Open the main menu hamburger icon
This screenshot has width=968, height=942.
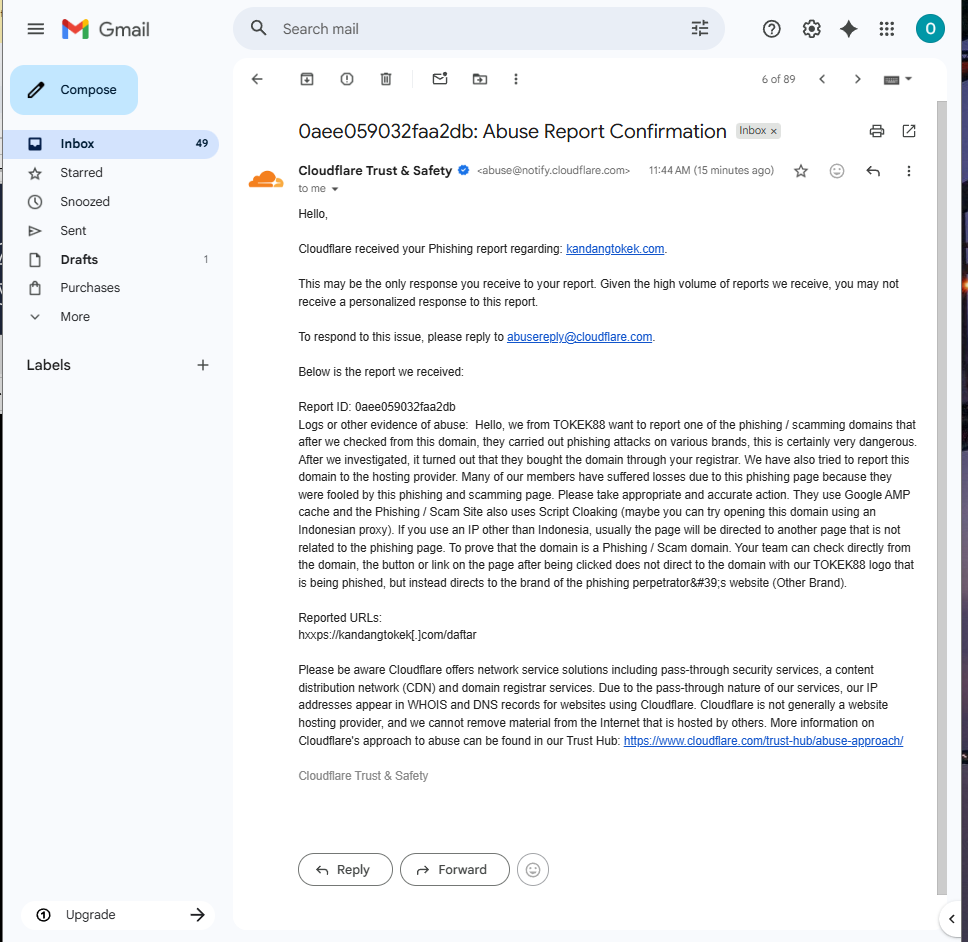(36, 29)
